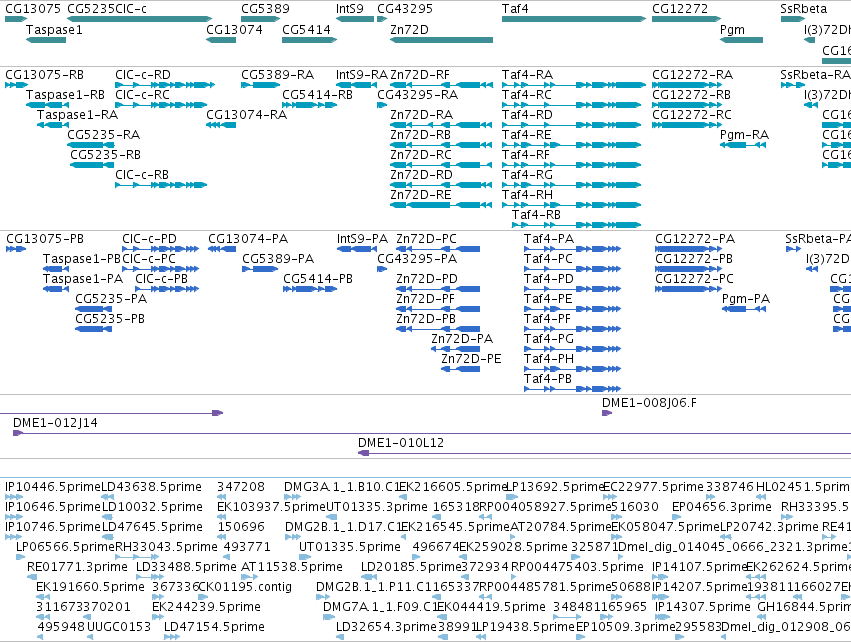Screen dimensions: 851x642
Task: Click protein CG12272-PB glyph
Action: (x=687, y=269)
